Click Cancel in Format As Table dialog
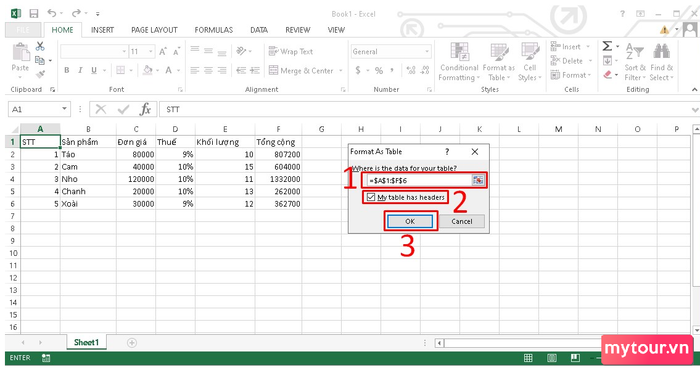 click(462, 221)
